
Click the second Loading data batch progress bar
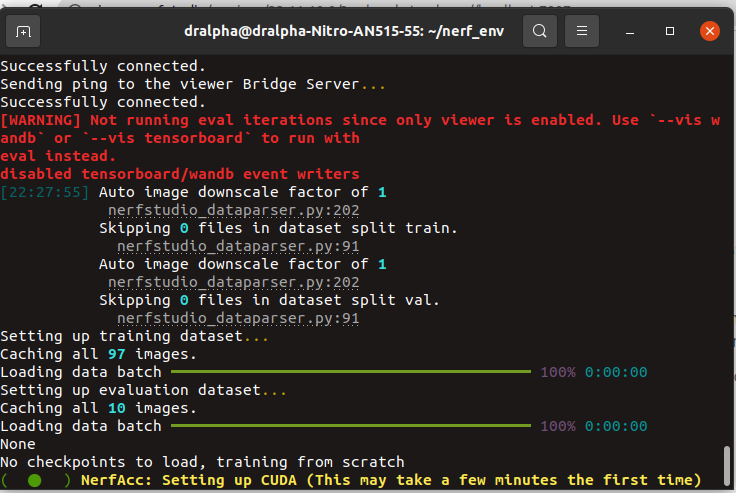(x=351, y=426)
